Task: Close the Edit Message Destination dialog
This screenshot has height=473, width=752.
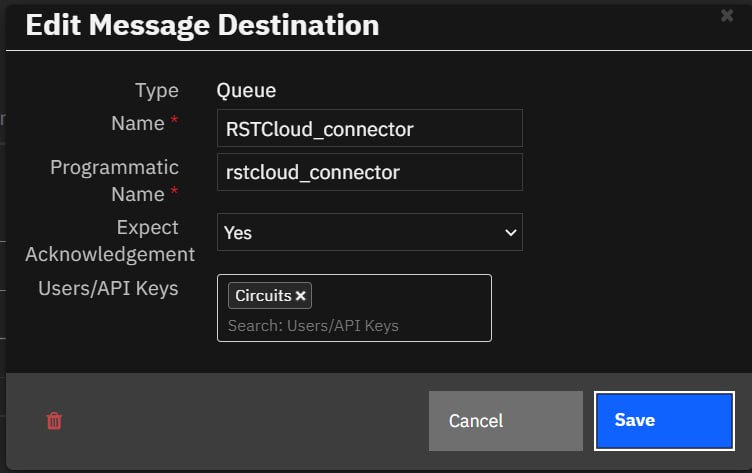Action: pos(727,15)
